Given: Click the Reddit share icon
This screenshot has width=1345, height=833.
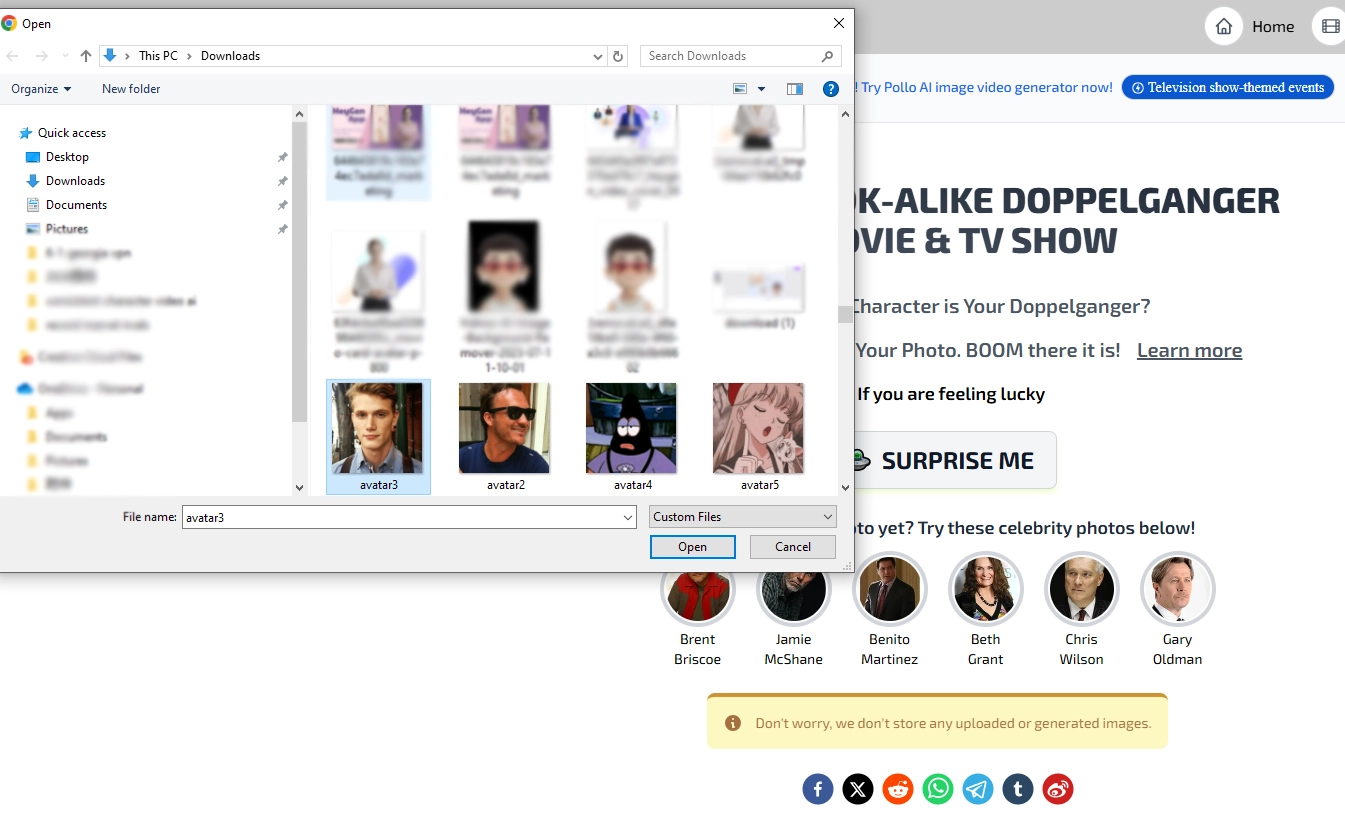Looking at the screenshot, I should [x=898, y=789].
